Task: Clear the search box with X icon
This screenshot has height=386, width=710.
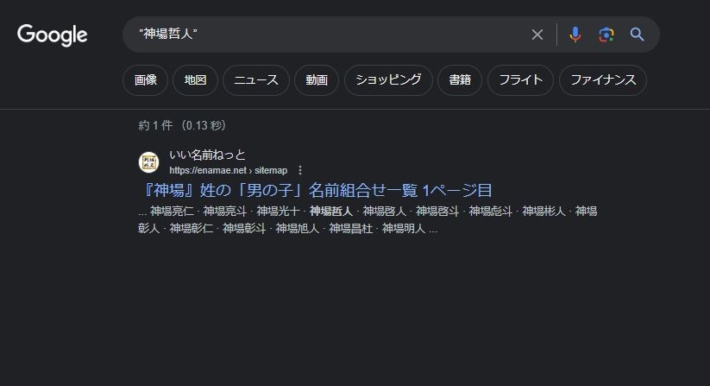Action: 537,34
